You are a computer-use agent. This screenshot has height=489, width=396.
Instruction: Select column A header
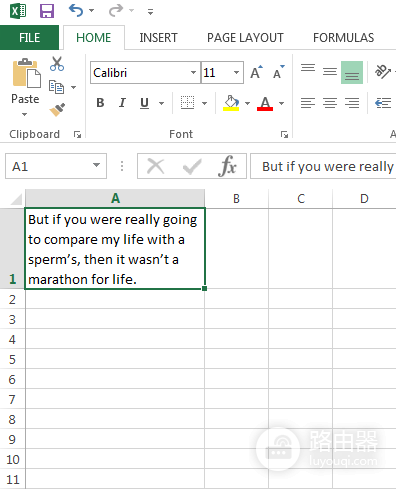[x=115, y=199]
